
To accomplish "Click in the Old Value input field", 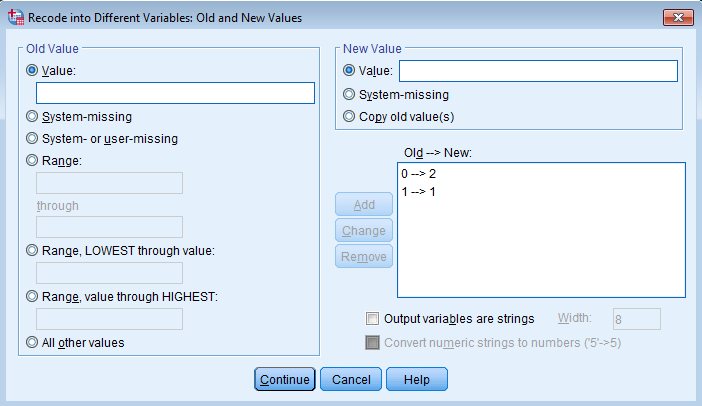I will (x=175, y=93).
